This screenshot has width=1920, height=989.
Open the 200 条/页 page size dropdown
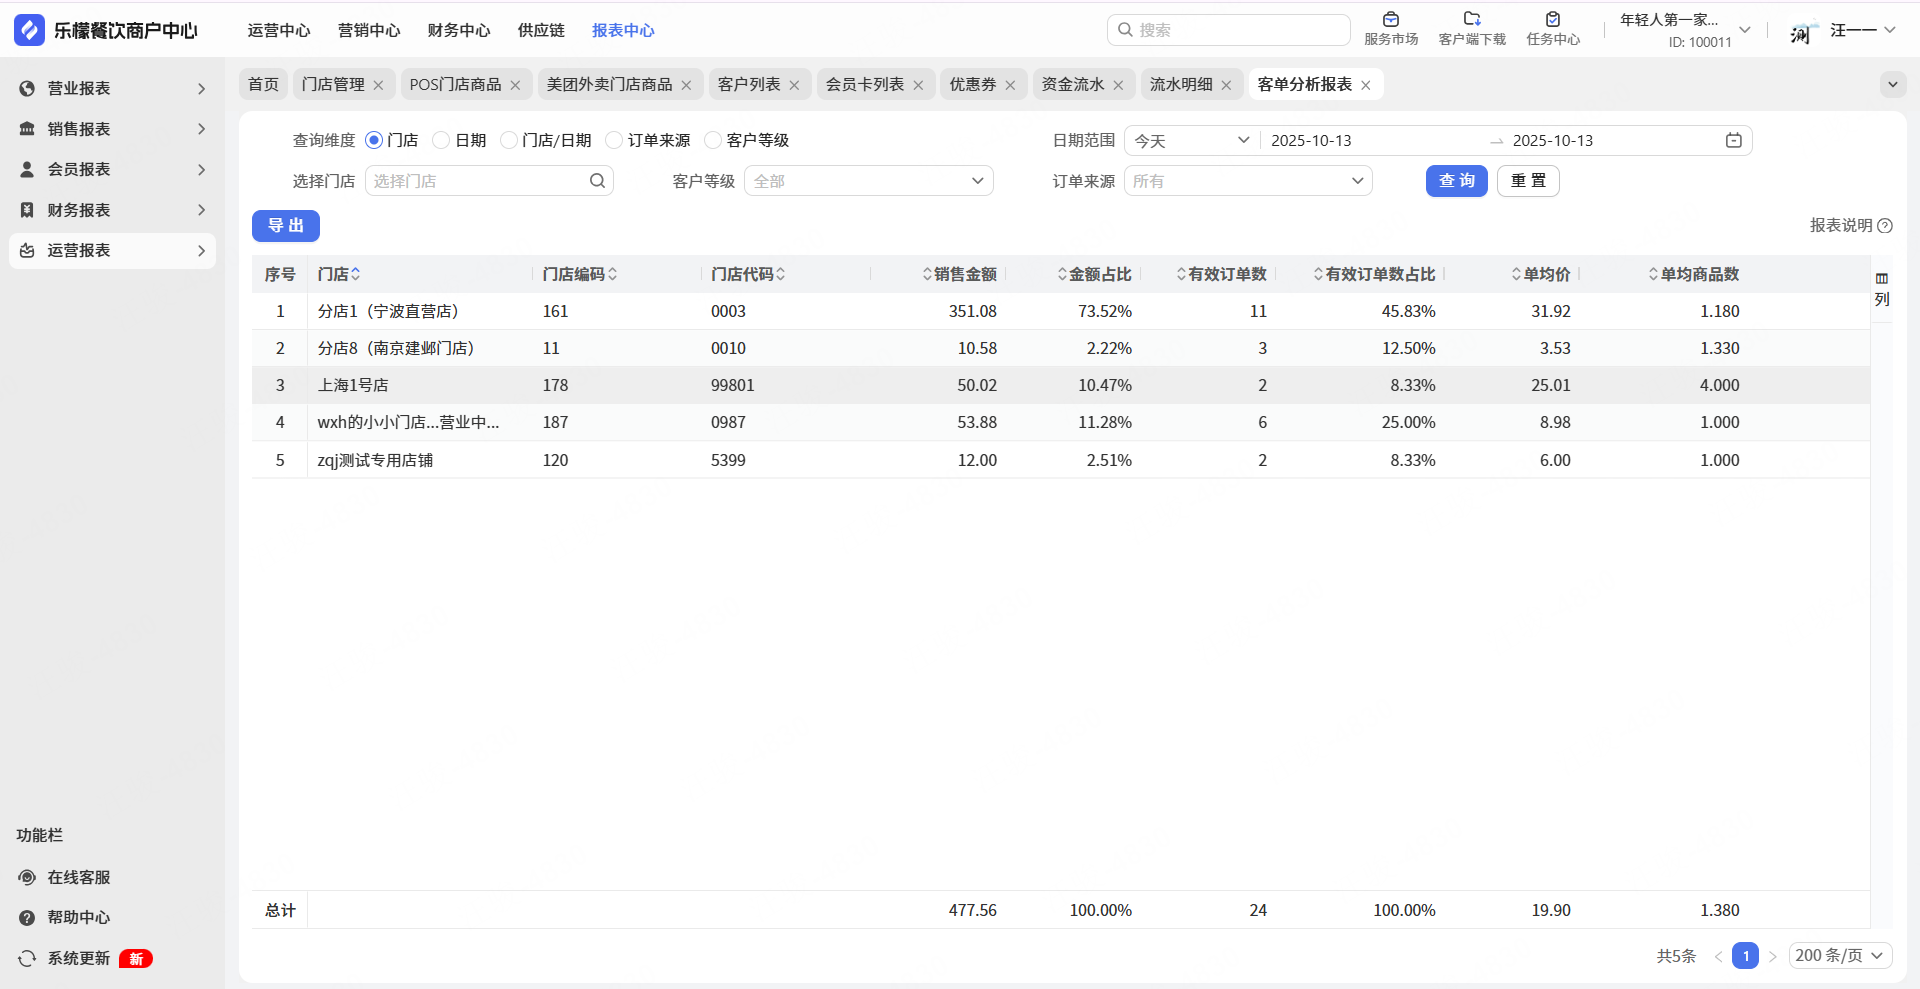(1839, 956)
